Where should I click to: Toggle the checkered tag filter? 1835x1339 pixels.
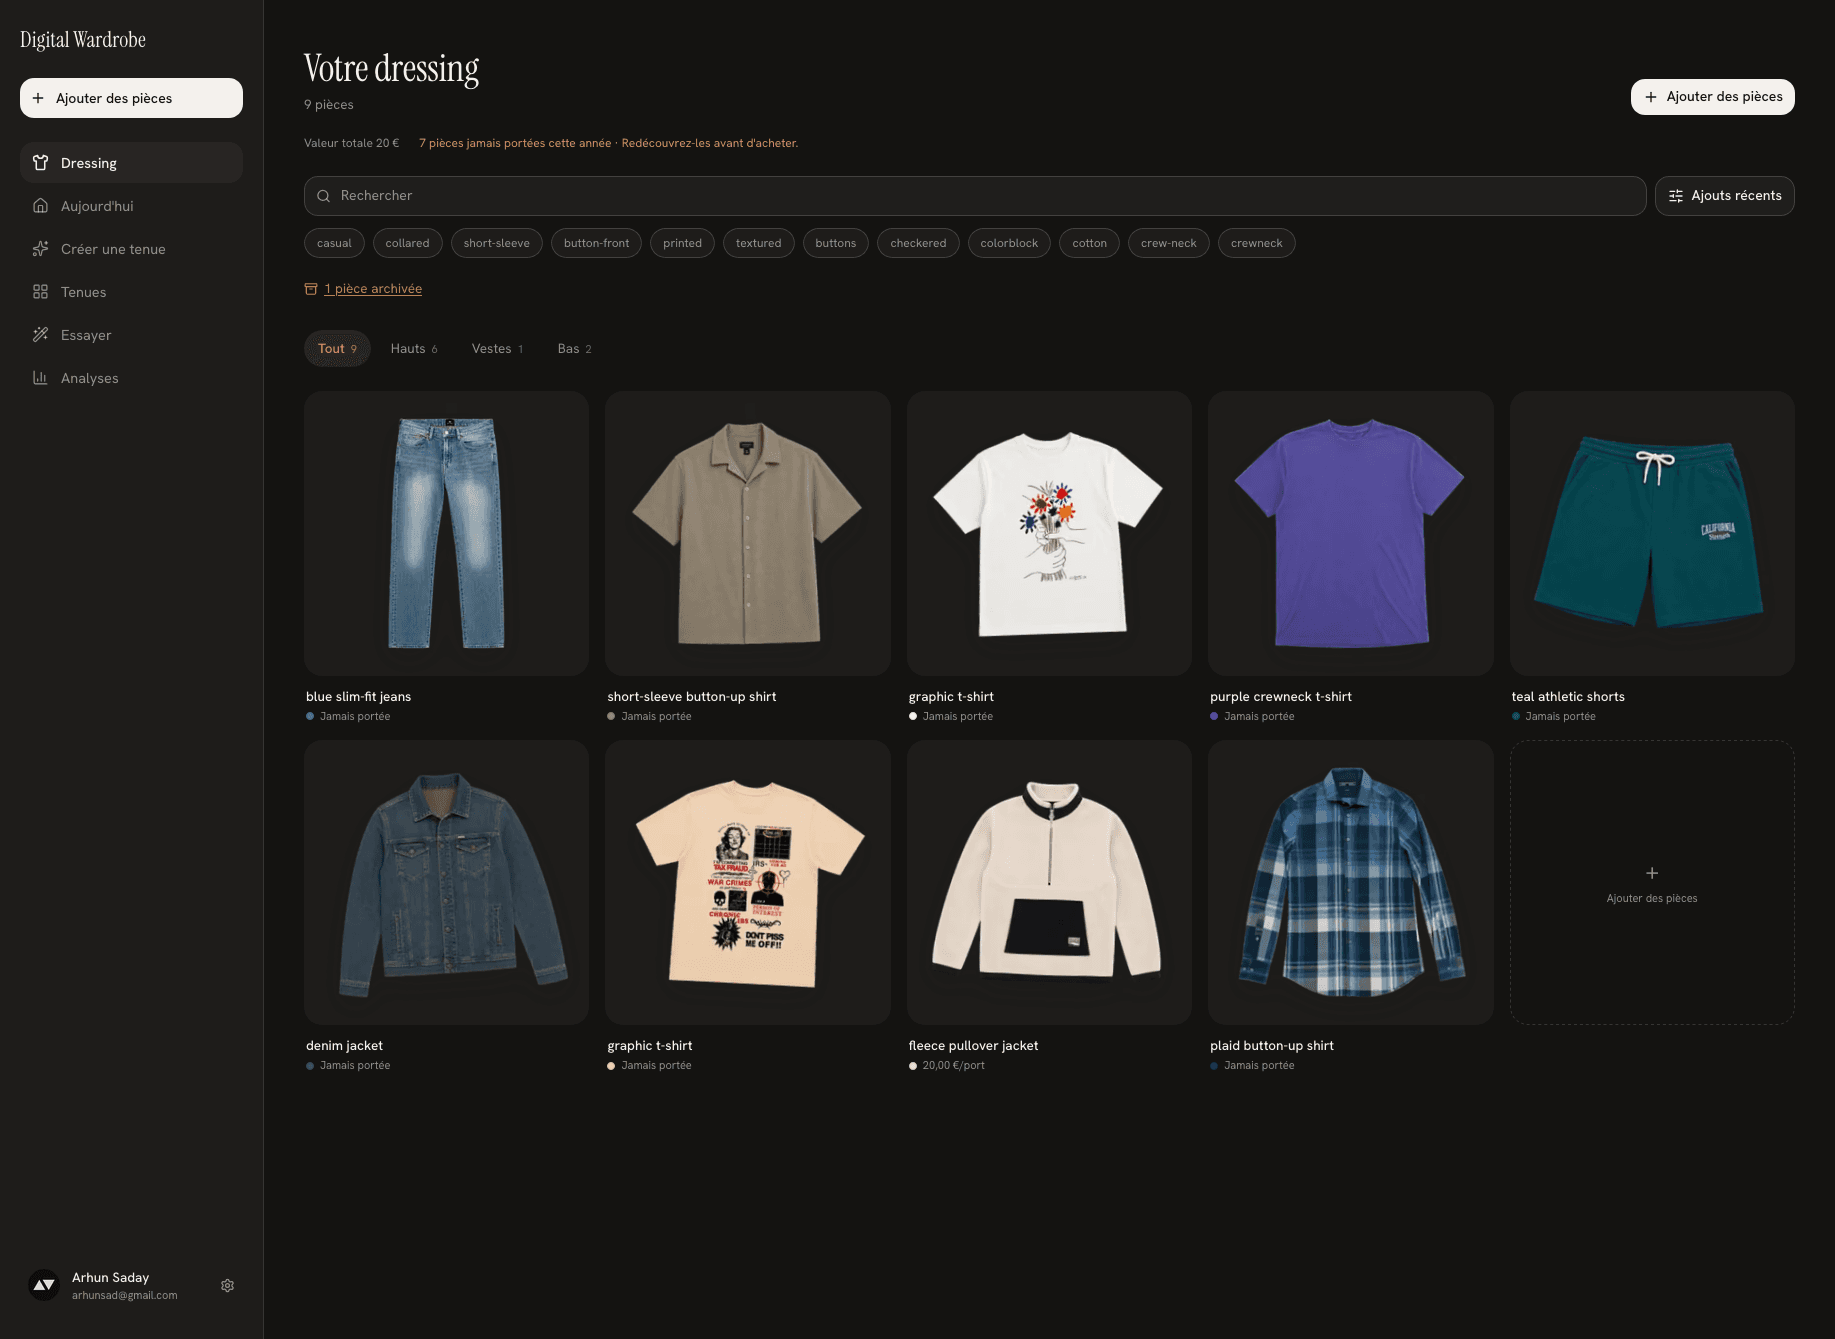click(918, 243)
